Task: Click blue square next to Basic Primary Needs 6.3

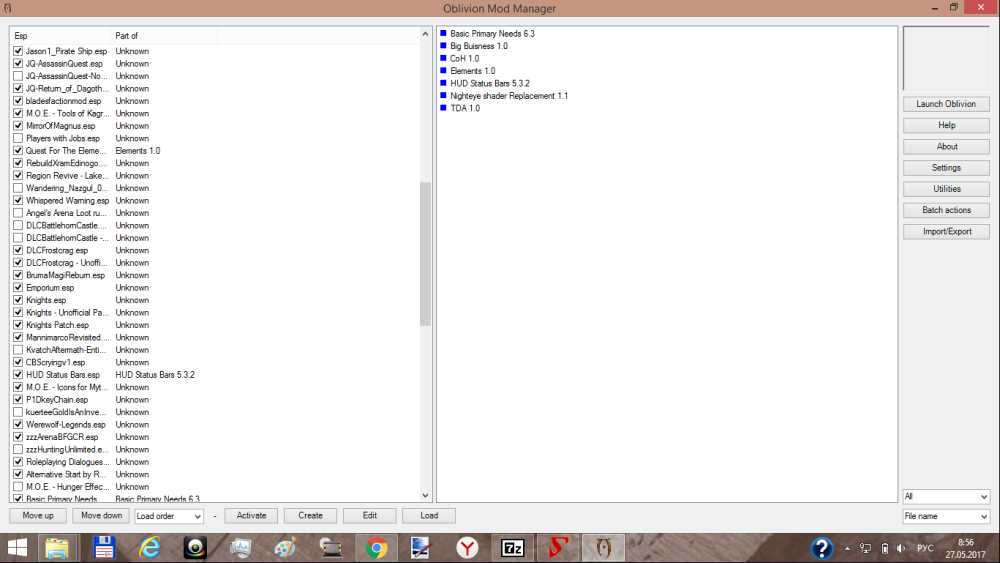Action: pos(443,33)
